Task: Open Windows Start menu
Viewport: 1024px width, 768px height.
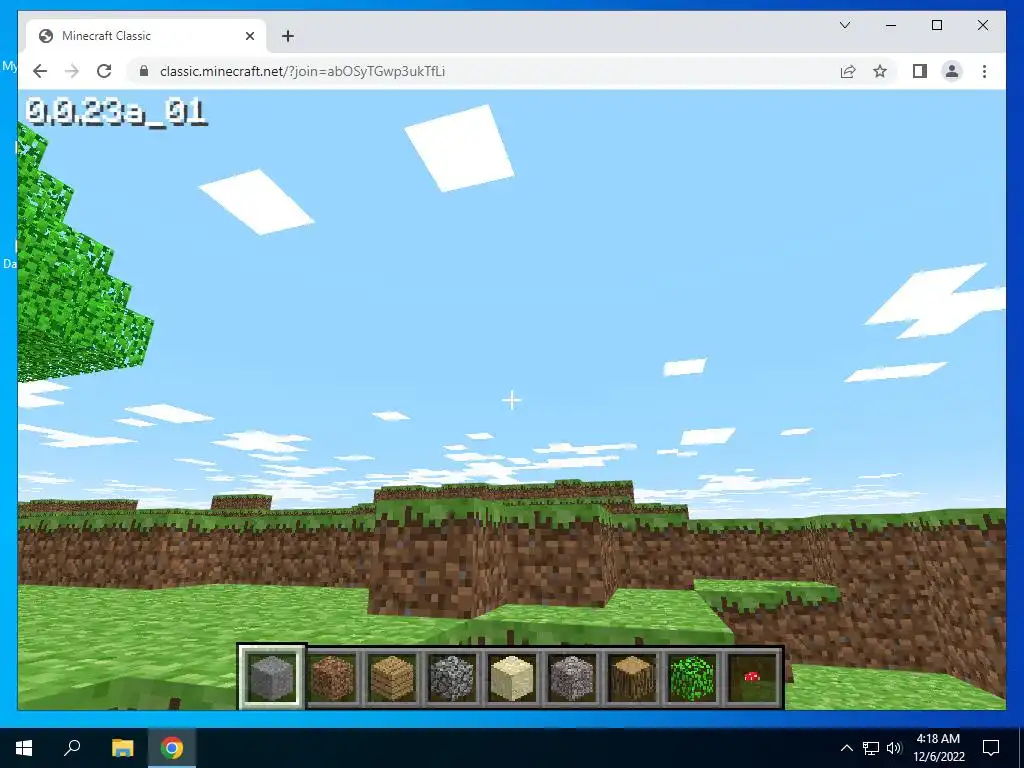Action: [24, 748]
